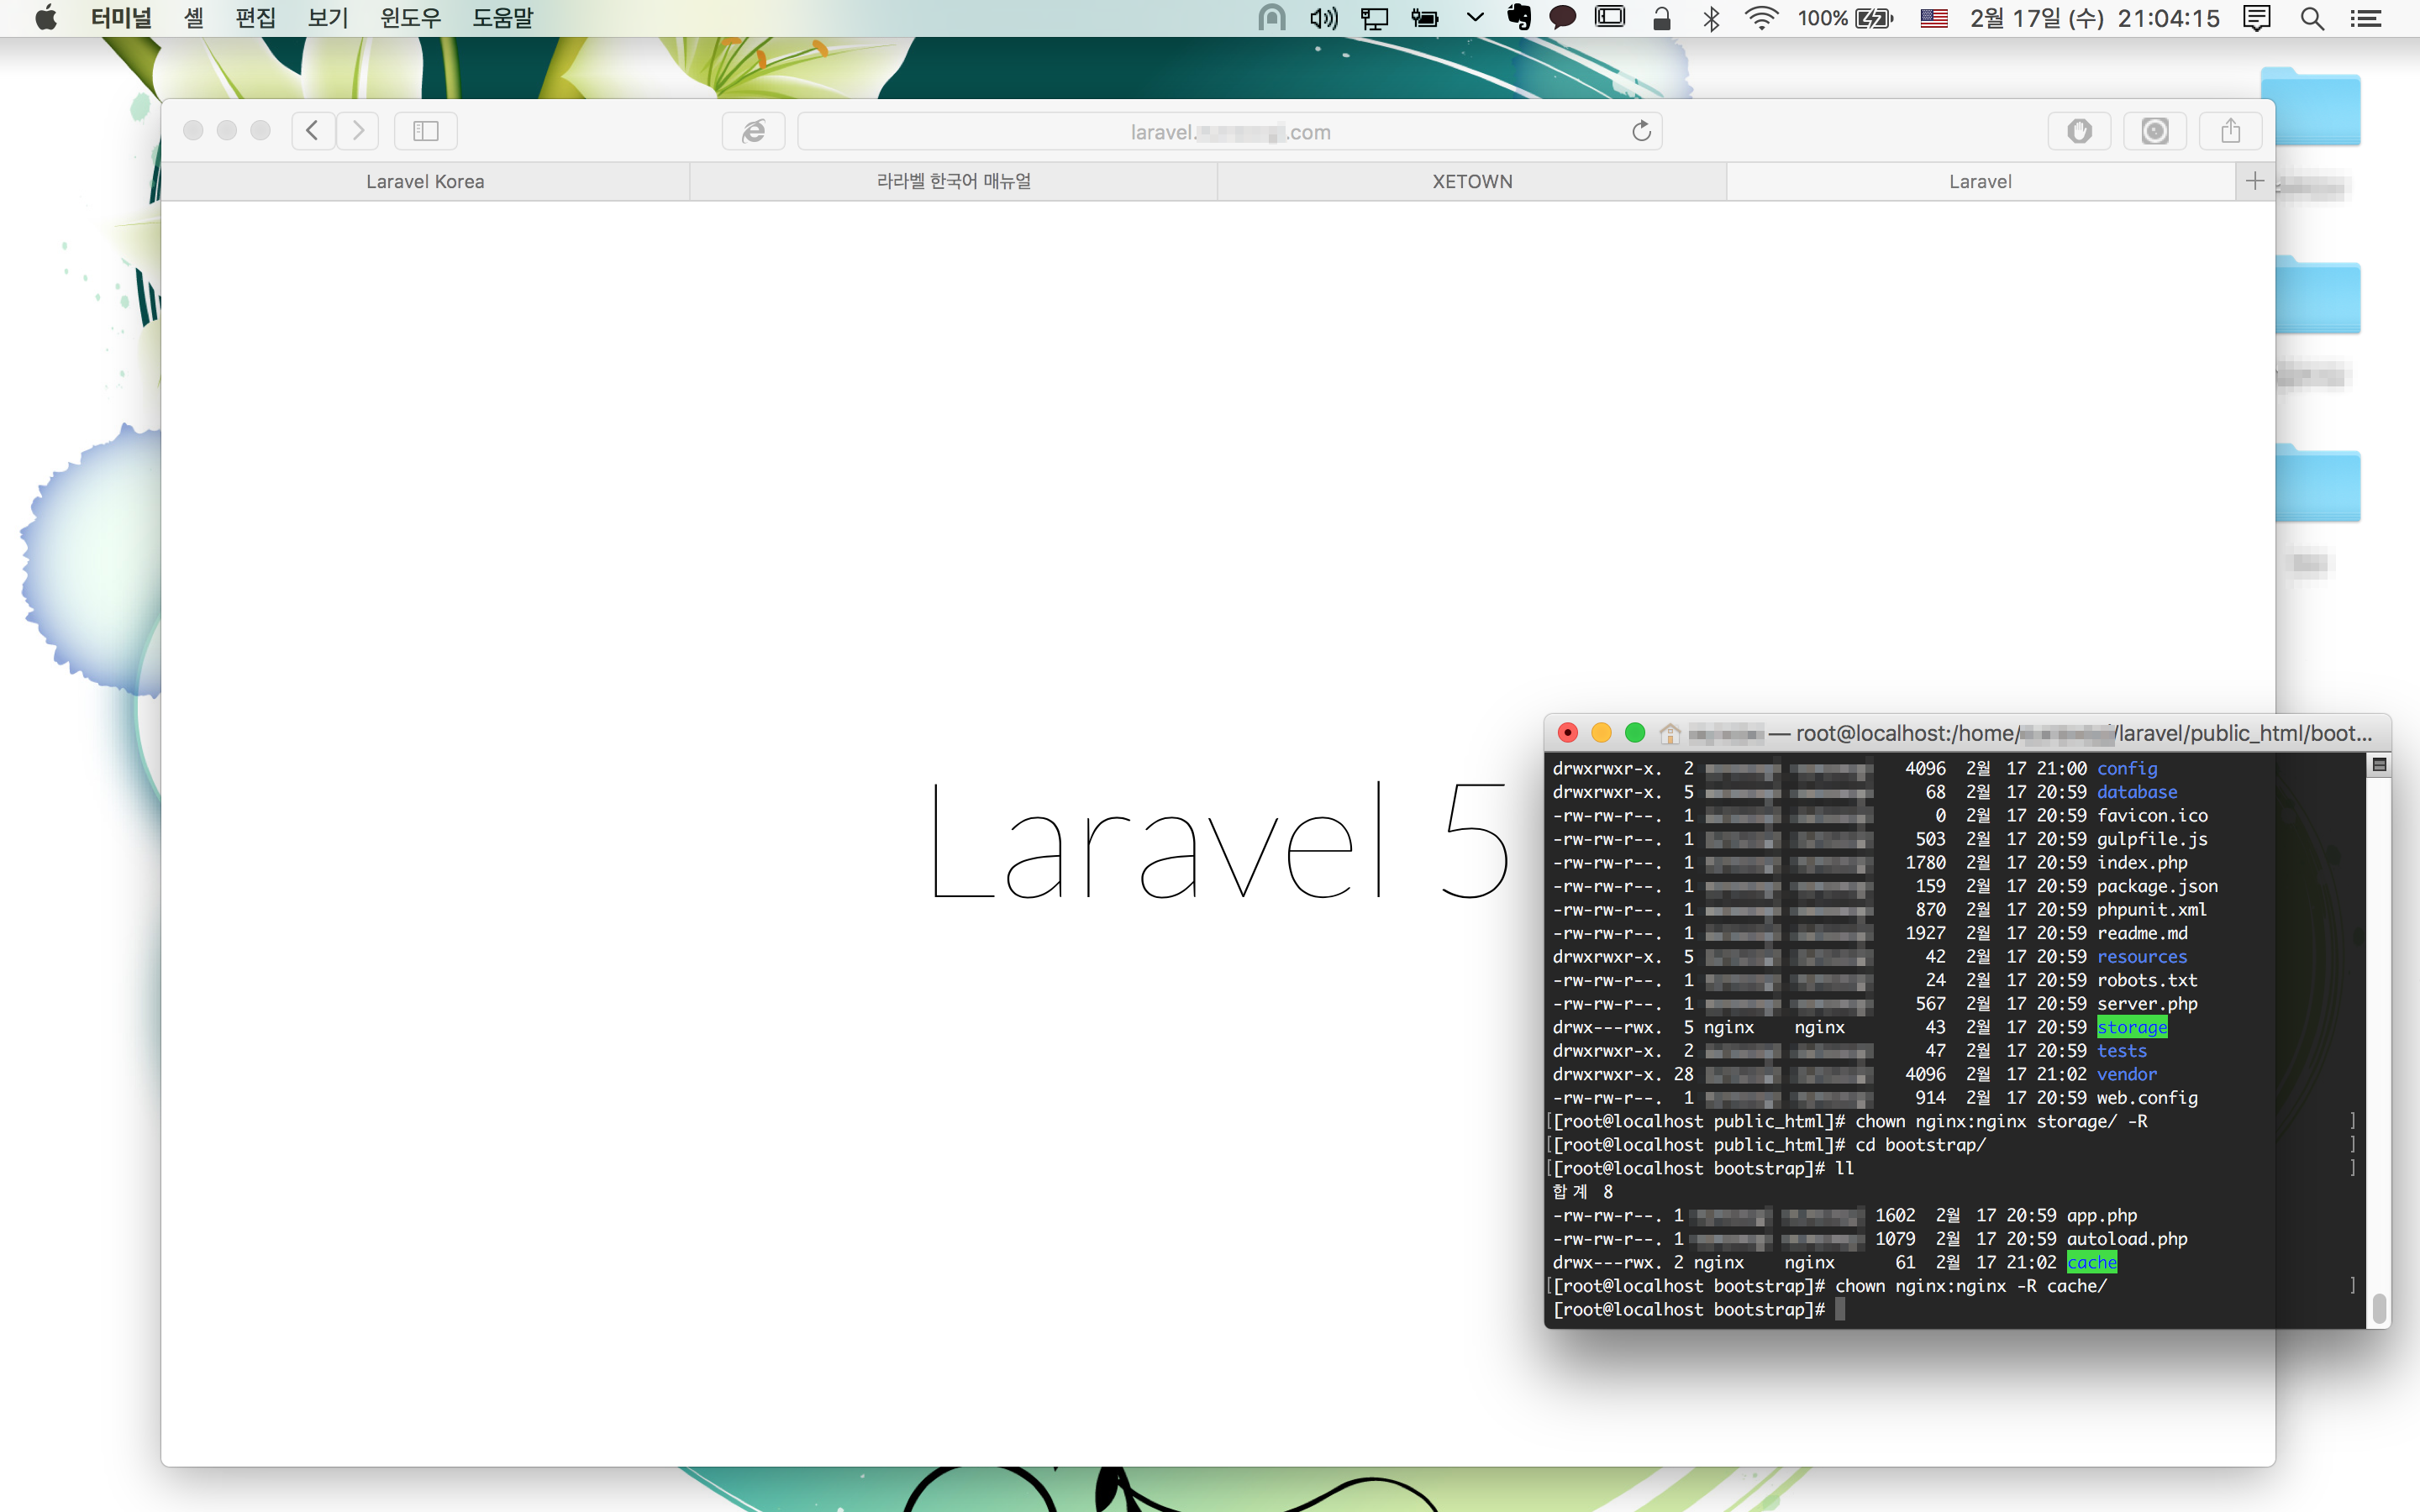This screenshot has width=2420, height=1512.
Task: Click the Laravel 5 heading on the page
Action: pyautogui.click(x=1218, y=842)
